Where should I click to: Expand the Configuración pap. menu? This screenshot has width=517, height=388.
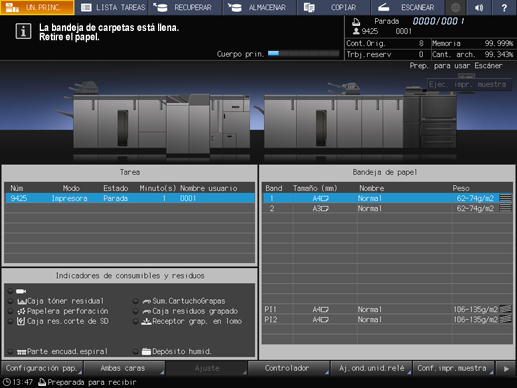[42, 368]
